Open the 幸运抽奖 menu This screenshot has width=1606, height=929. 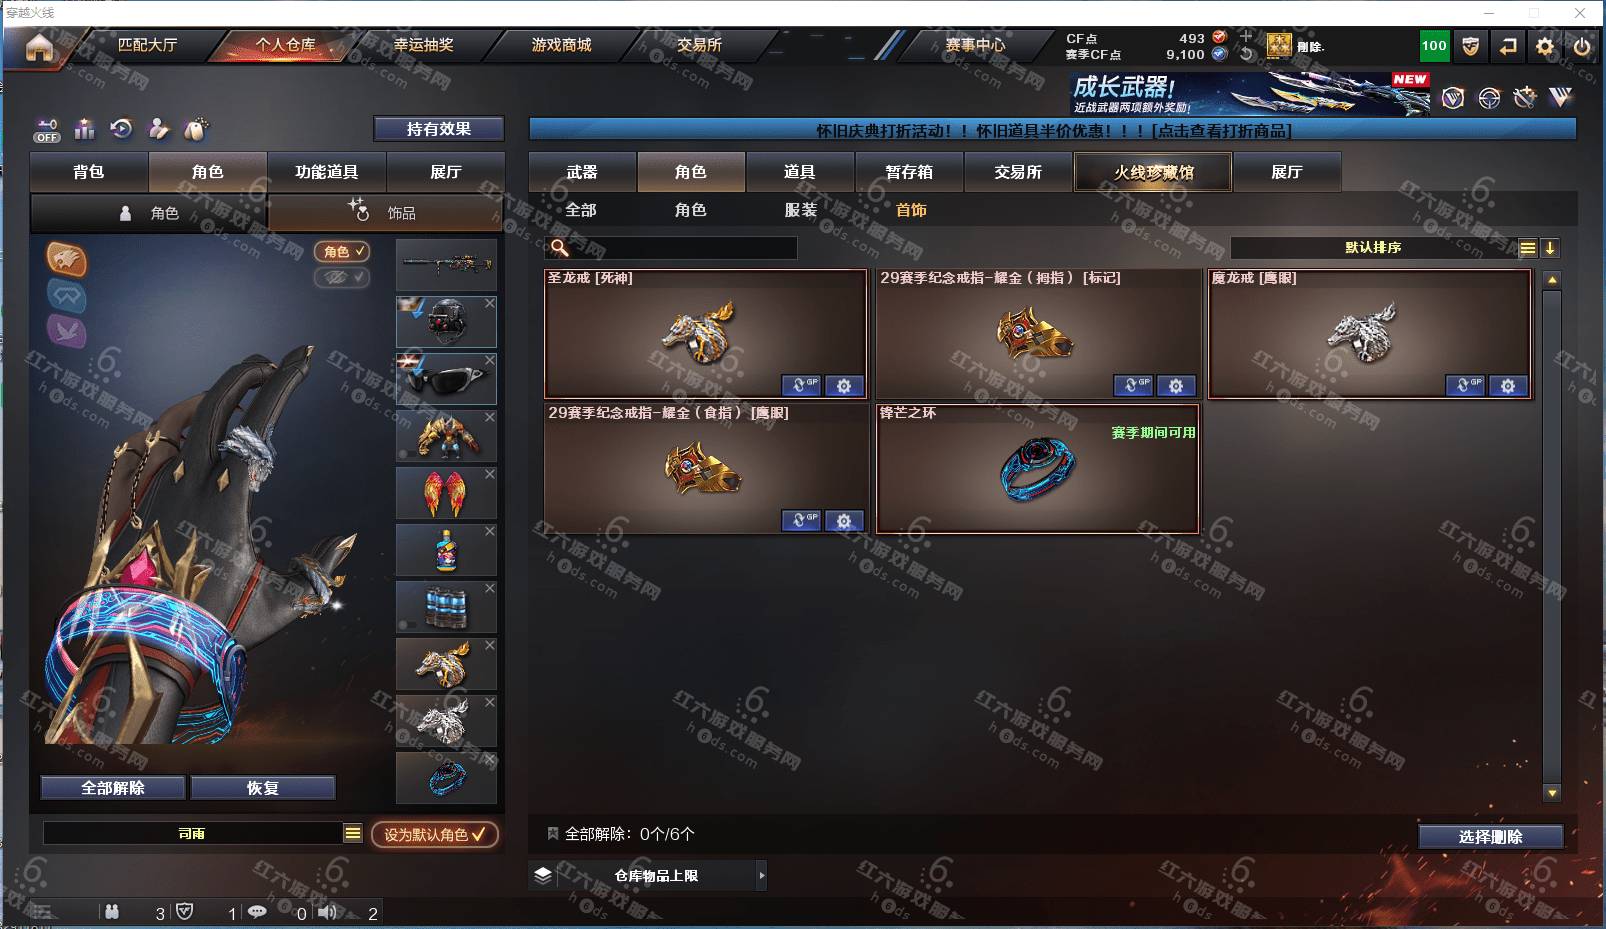(x=423, y=45)
